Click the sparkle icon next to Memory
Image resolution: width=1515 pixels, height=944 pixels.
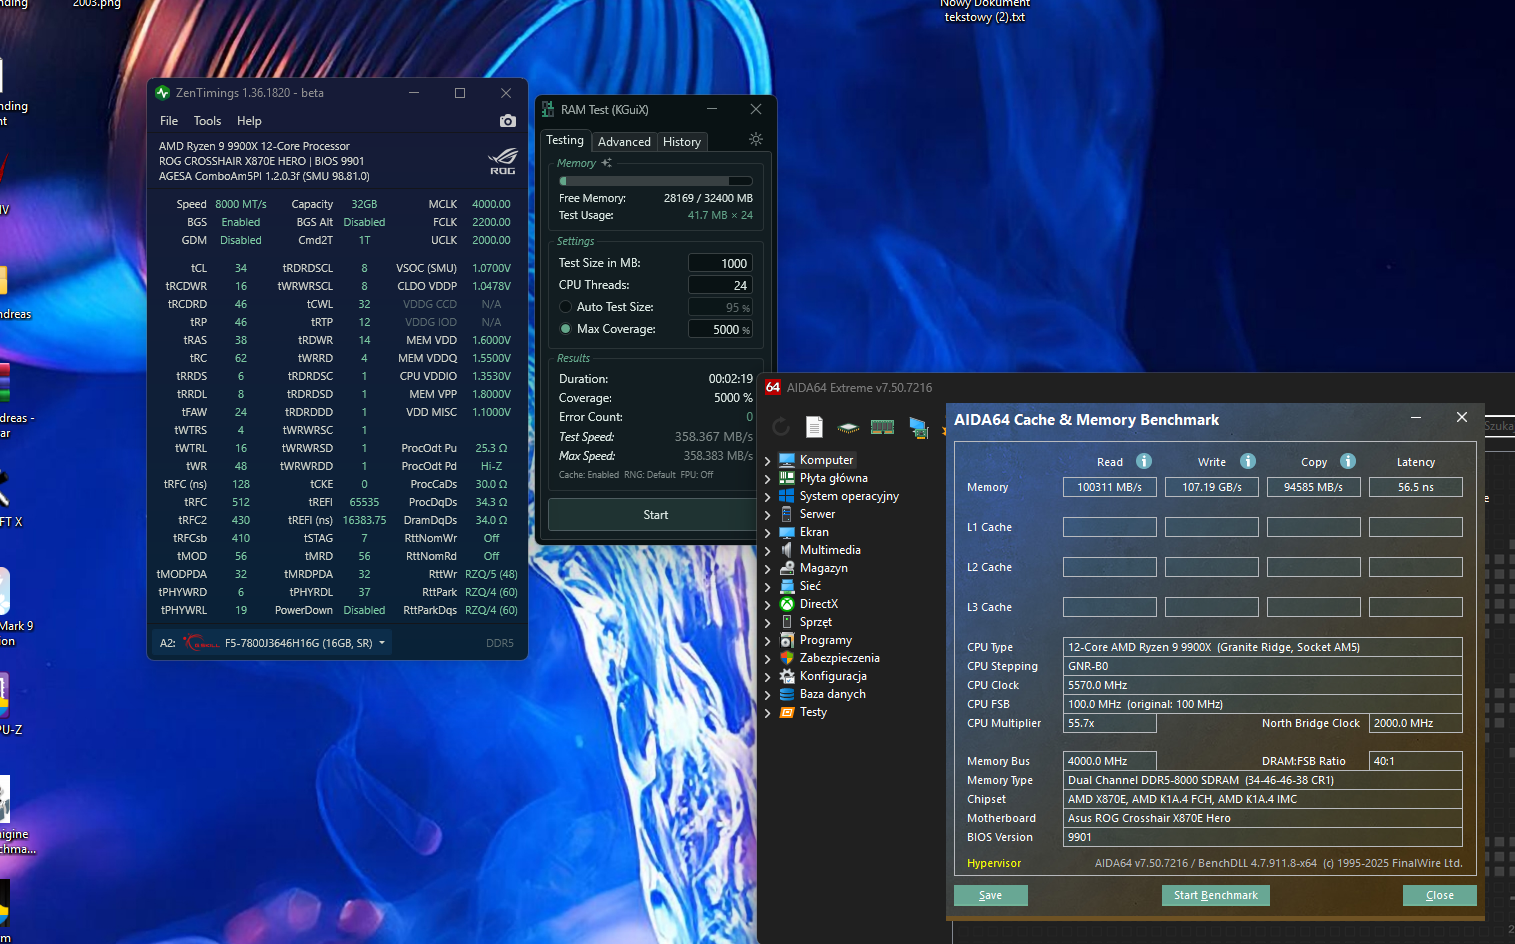point(606,163)
